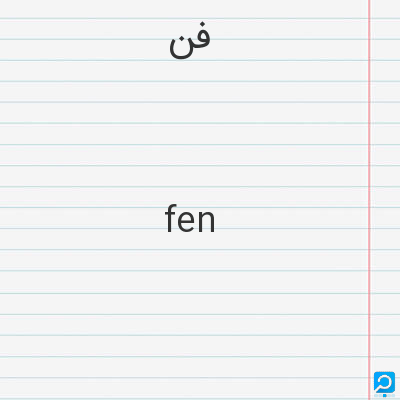Click the blank ruled area between فن and fen
This screenshot has height=400, width=400.
[x=190, y=133]
